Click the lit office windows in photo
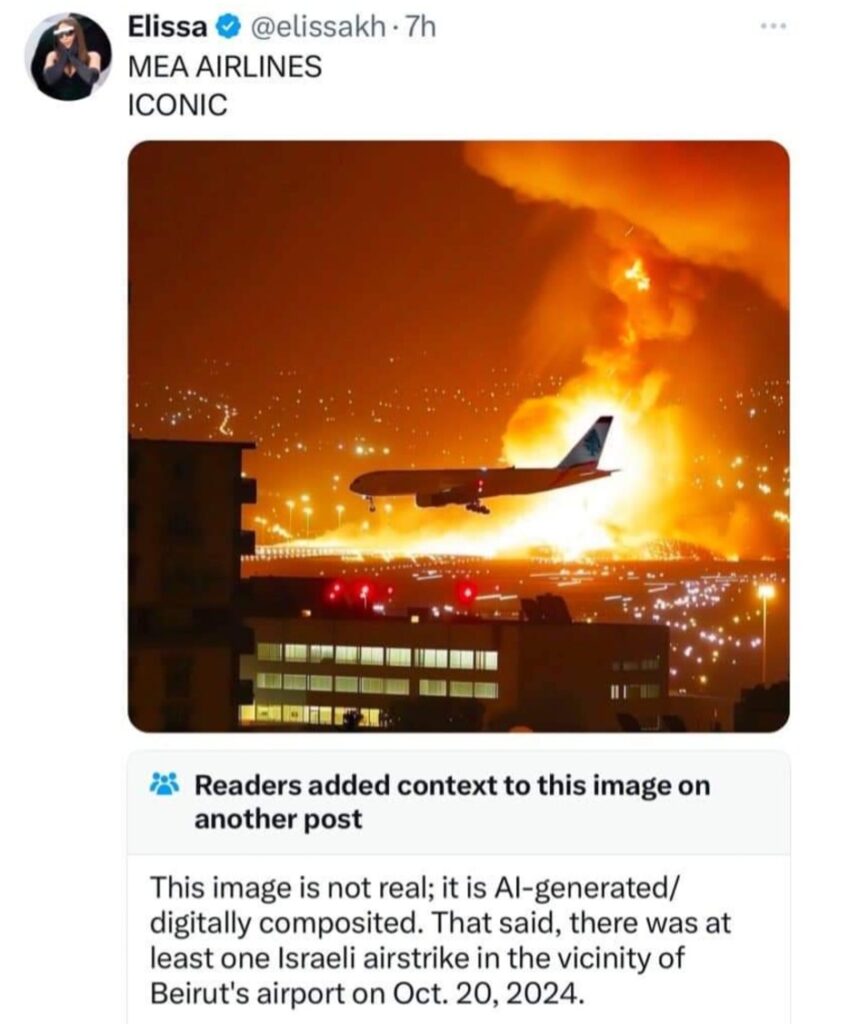849x1024 pixels. pyautogui.click(x=377, y=671)
